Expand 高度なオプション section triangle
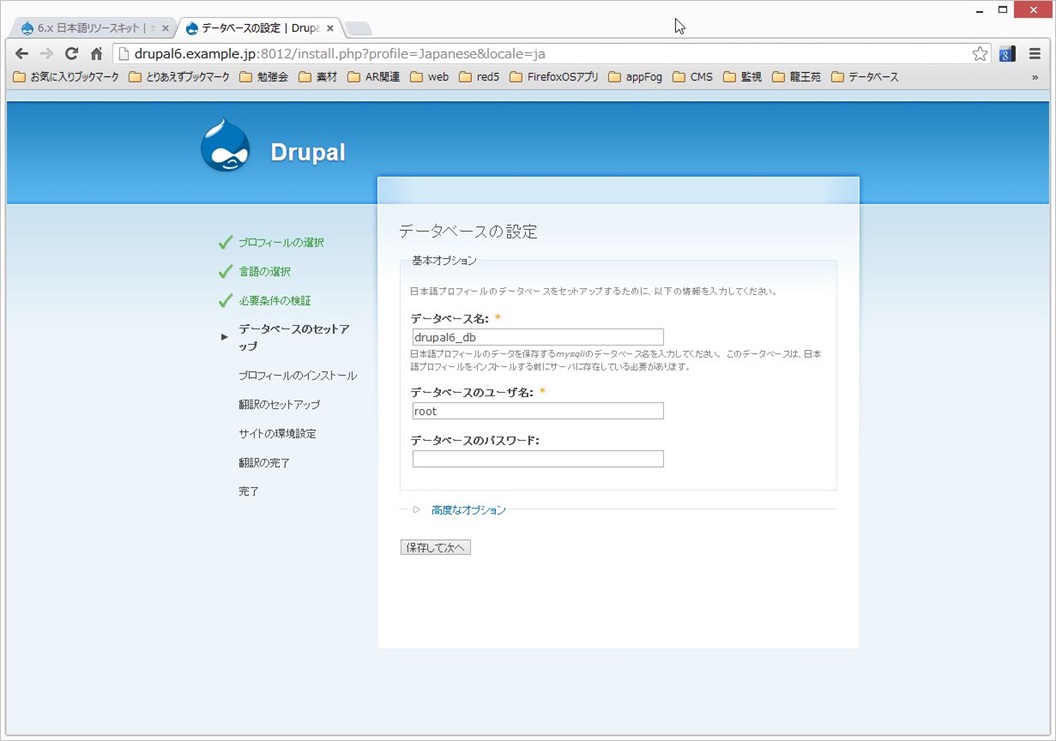The image size is (1056, 741). (x=416, y=510)
